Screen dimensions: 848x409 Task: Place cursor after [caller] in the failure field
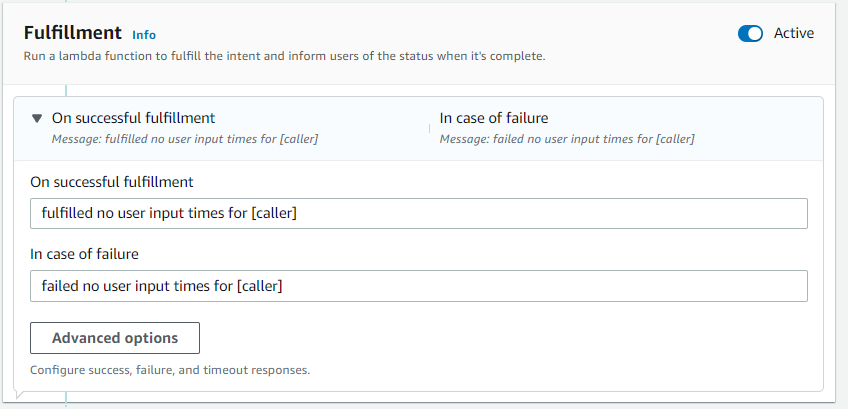(283, 286)
